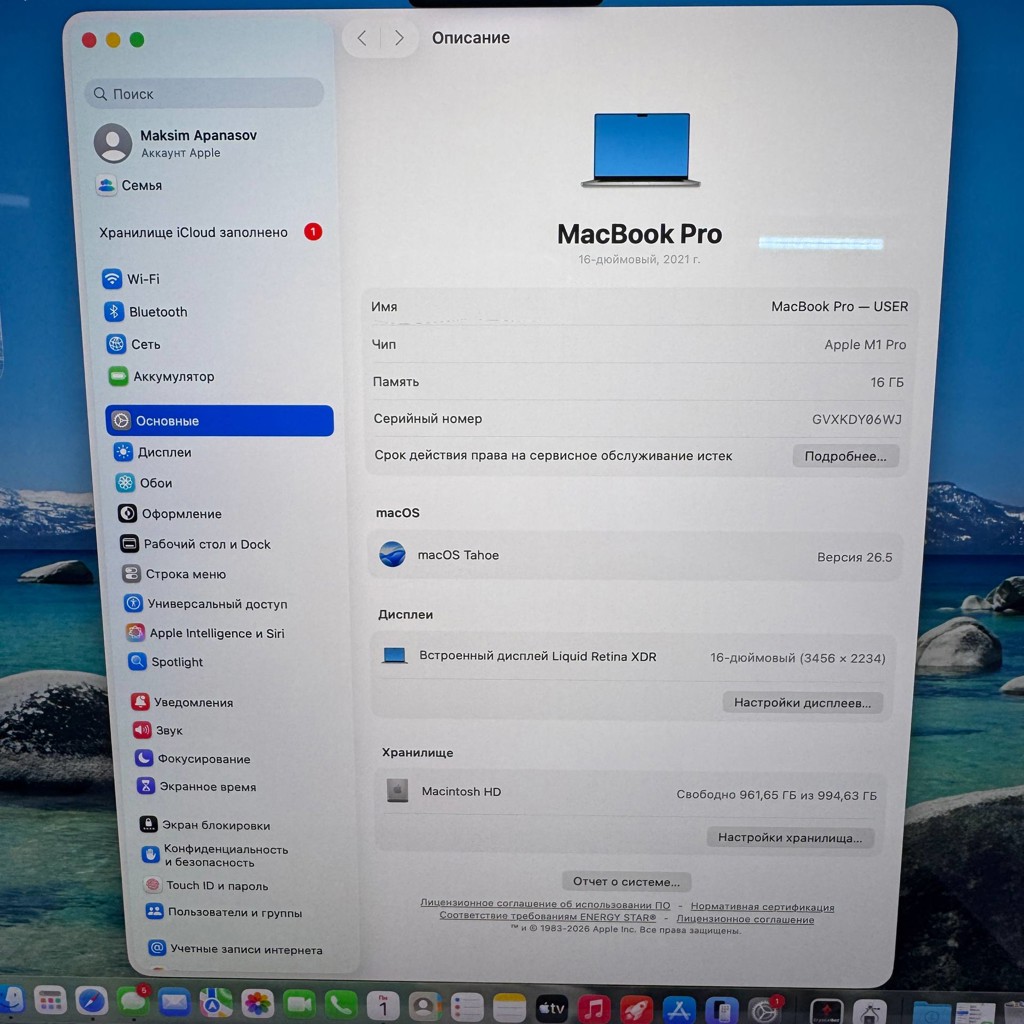
Task: Select the Основные (General) sidebar item
Action: tap(219, 421)
